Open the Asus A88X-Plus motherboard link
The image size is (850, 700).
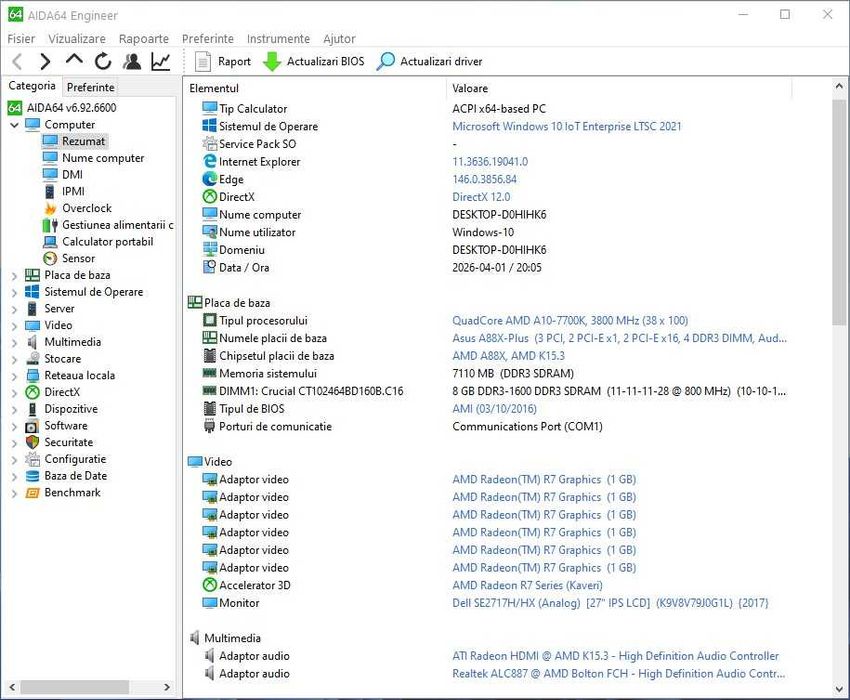[x=619, y=338]
